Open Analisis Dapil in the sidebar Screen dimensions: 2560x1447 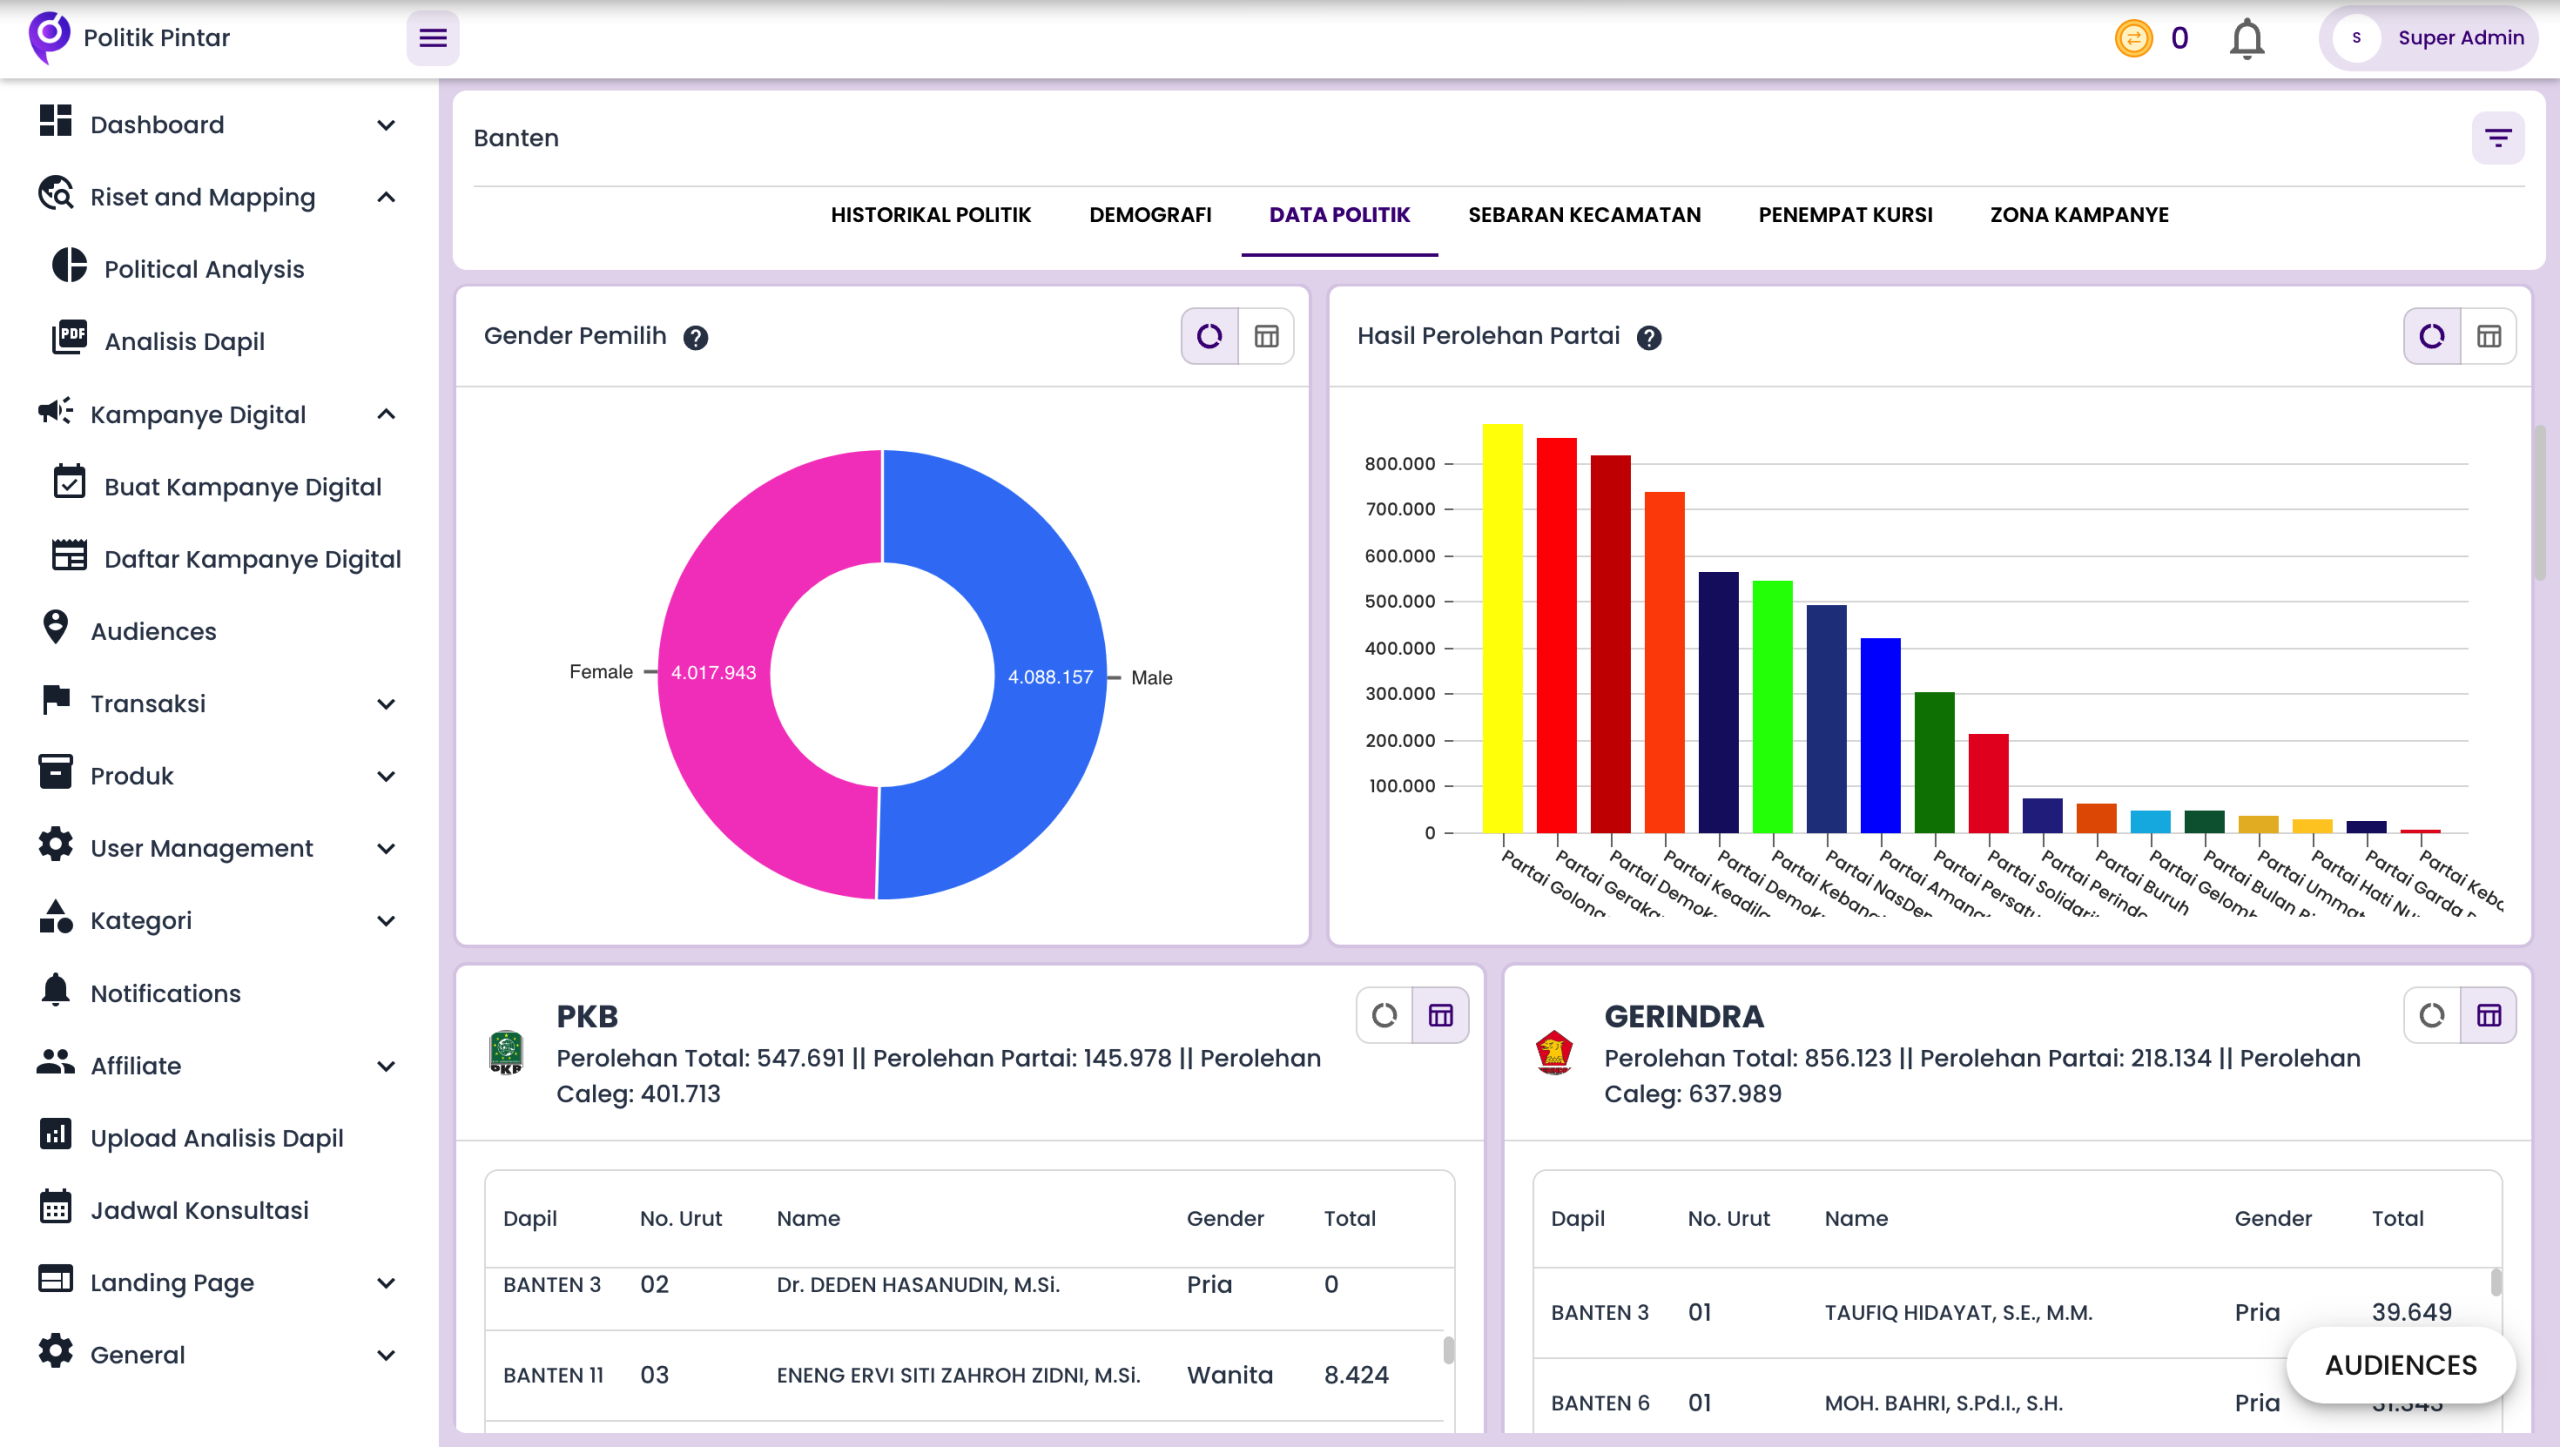coord(184,341)
